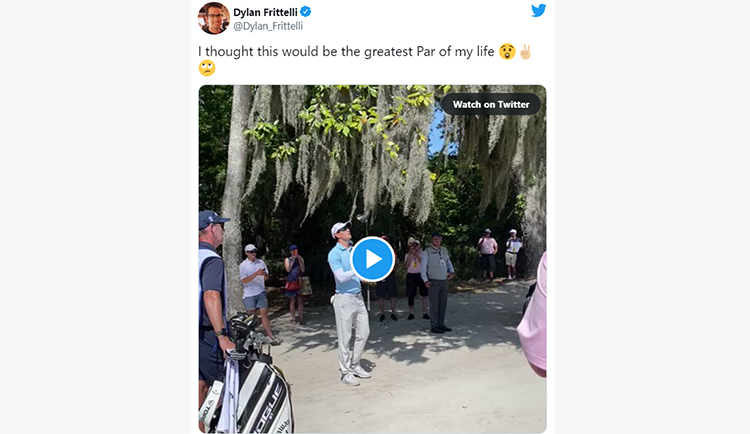Click the pink sleeve at video edge
This screenshot has width=750, height=434.
click(x=533, y=316)
